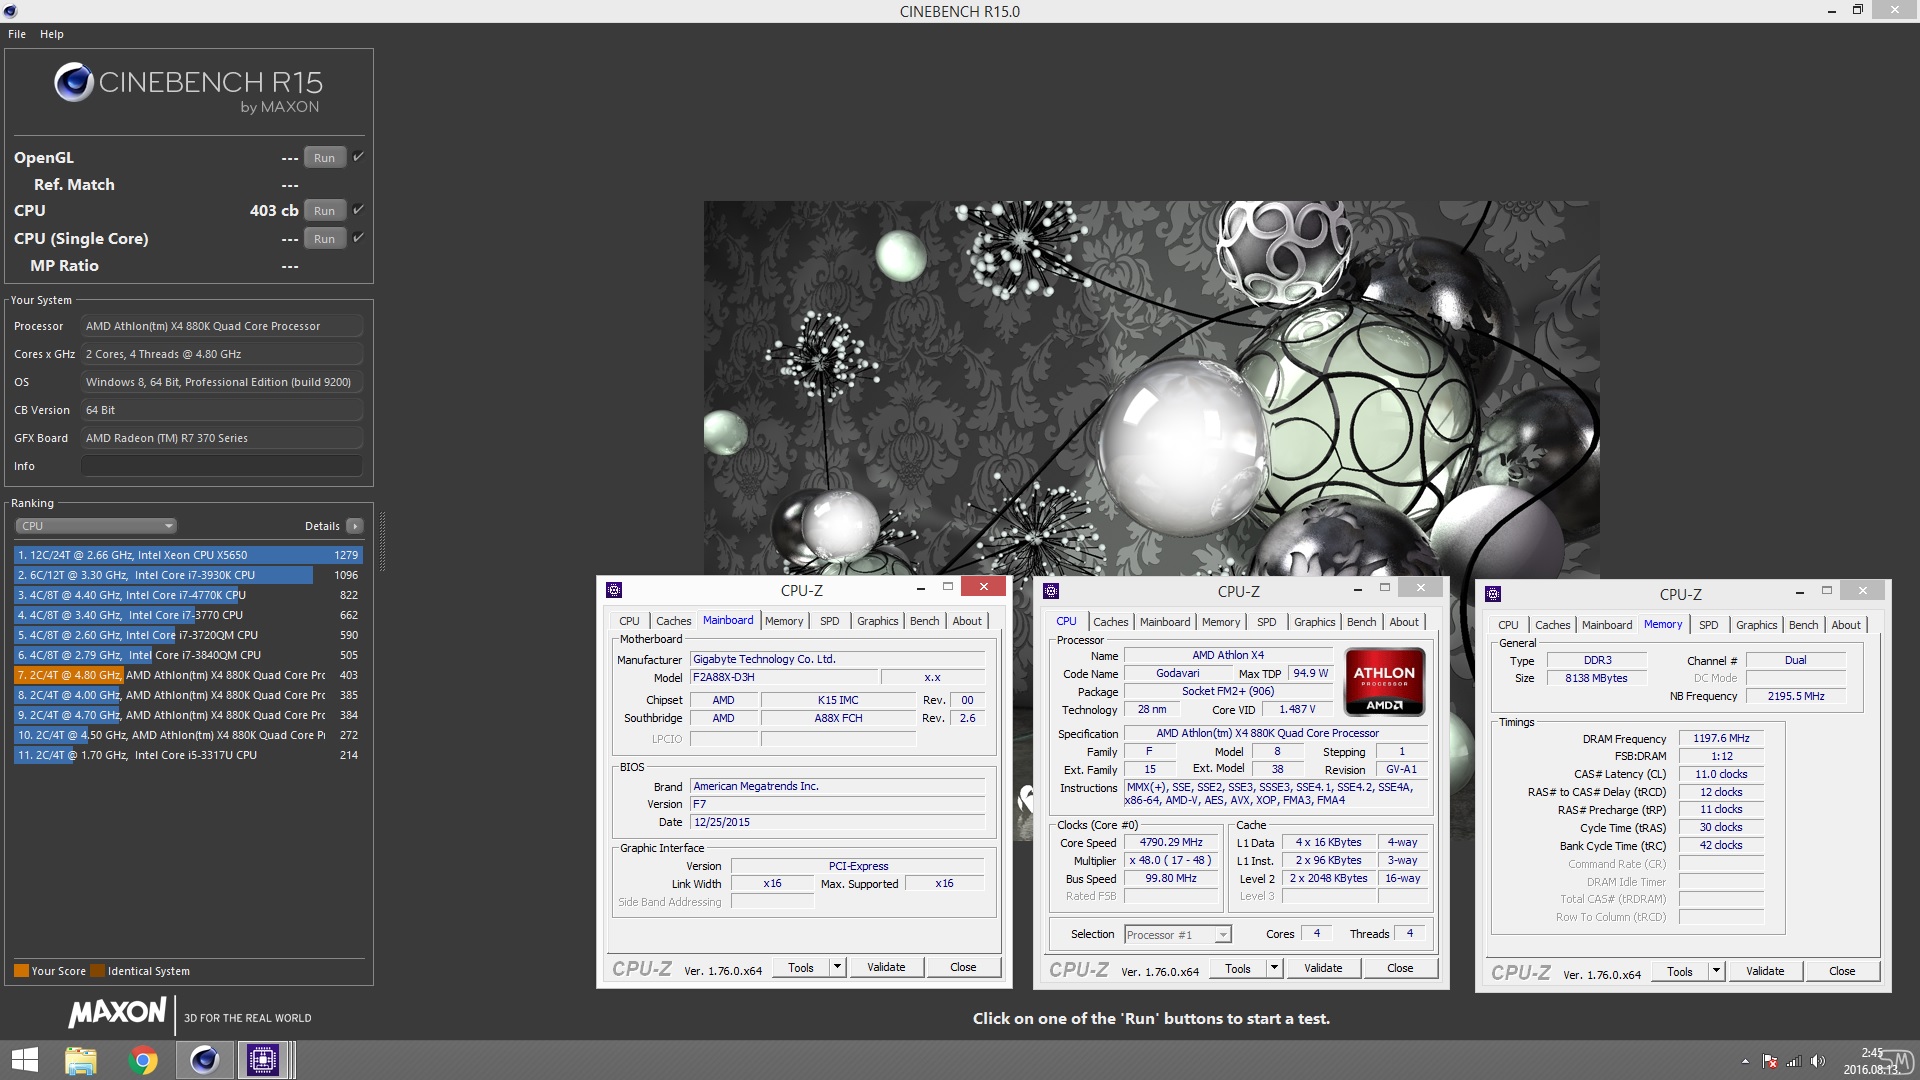Click the Your Score orange legend swatch
Image resolution: width=1920 pixels, height=1080 pixels.
[21, 971]
